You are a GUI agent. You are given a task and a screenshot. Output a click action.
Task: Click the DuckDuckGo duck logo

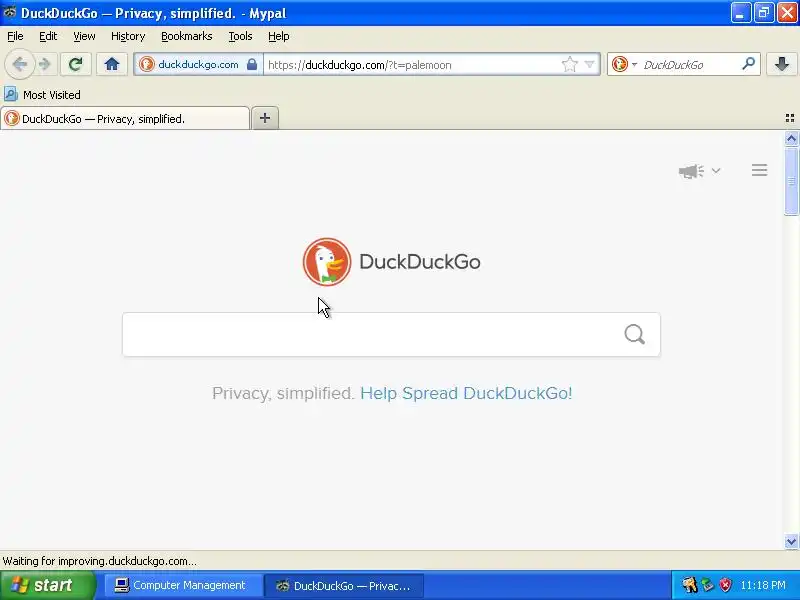point(327,262)
